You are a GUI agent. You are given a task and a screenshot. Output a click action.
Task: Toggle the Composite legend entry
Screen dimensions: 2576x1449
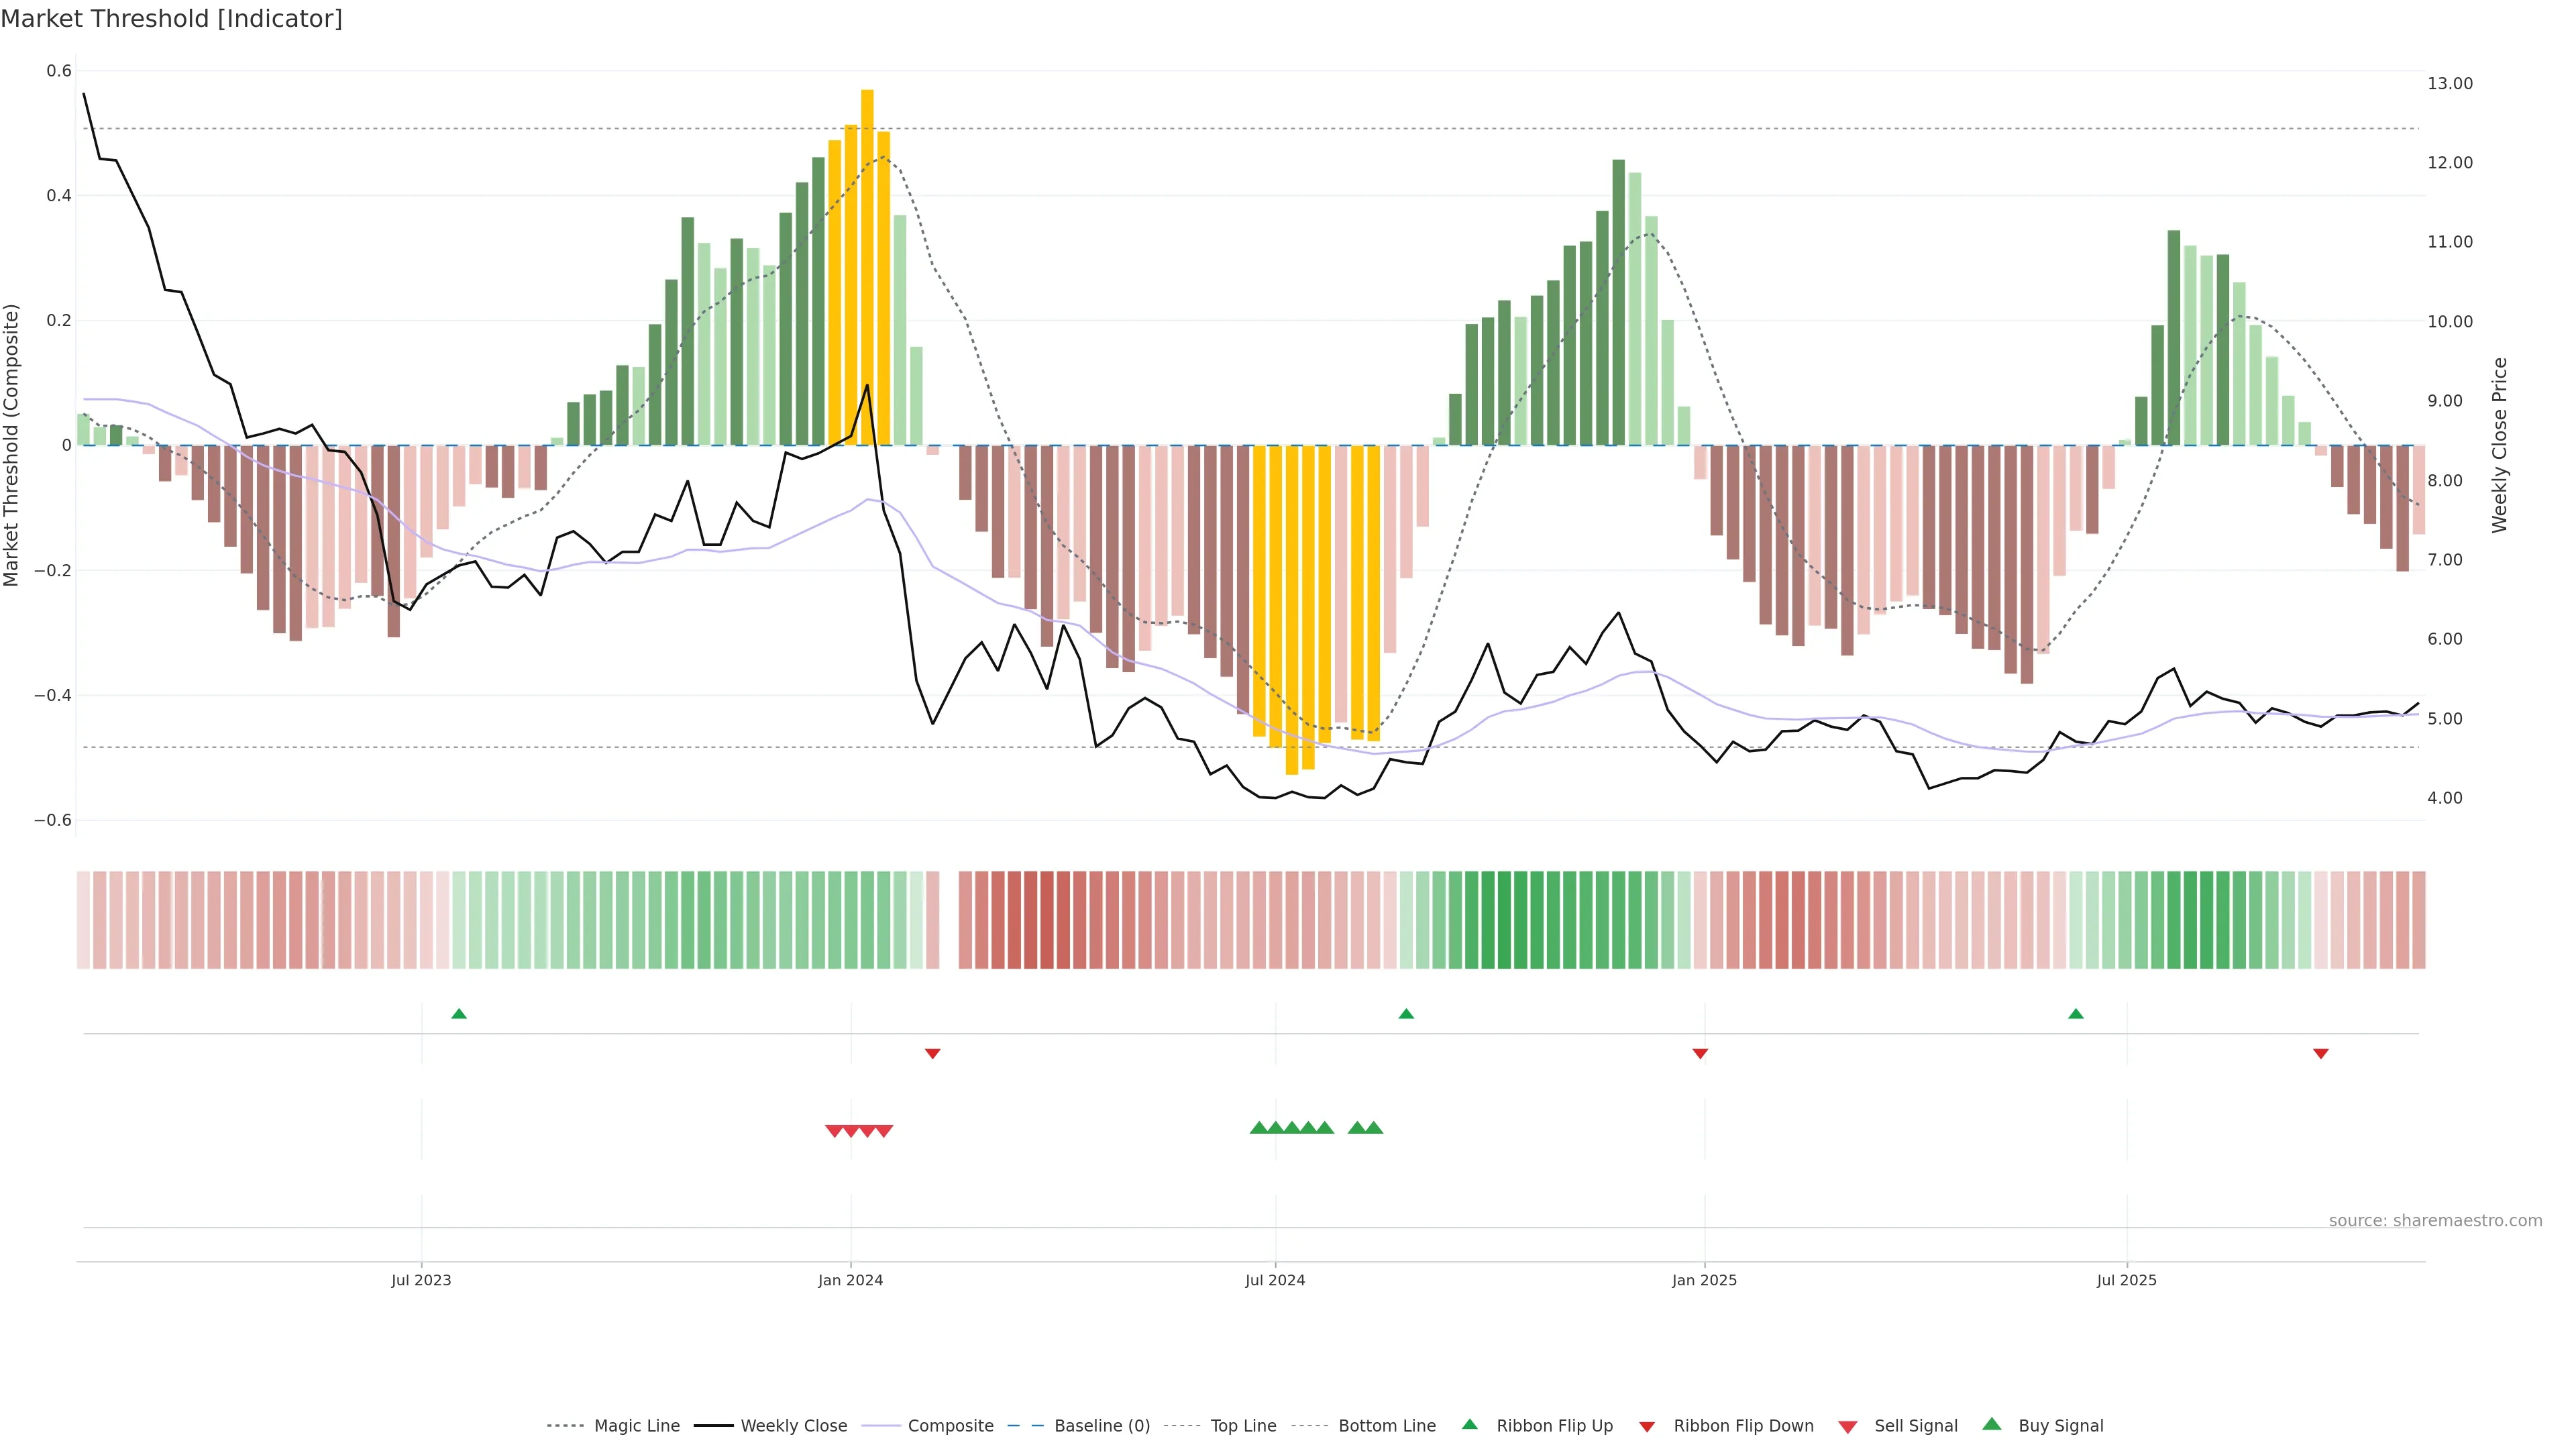tap(950, 1426)
